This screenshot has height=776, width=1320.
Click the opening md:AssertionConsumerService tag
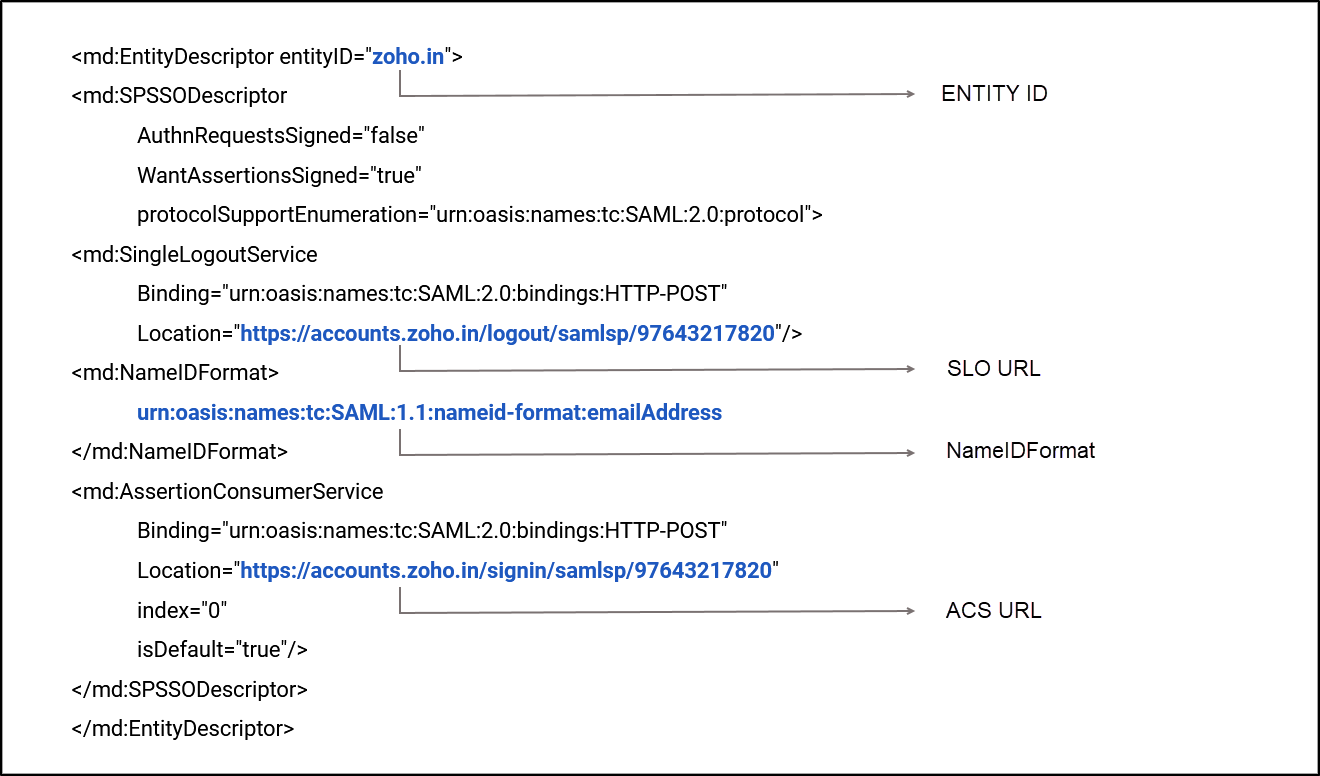227,492
